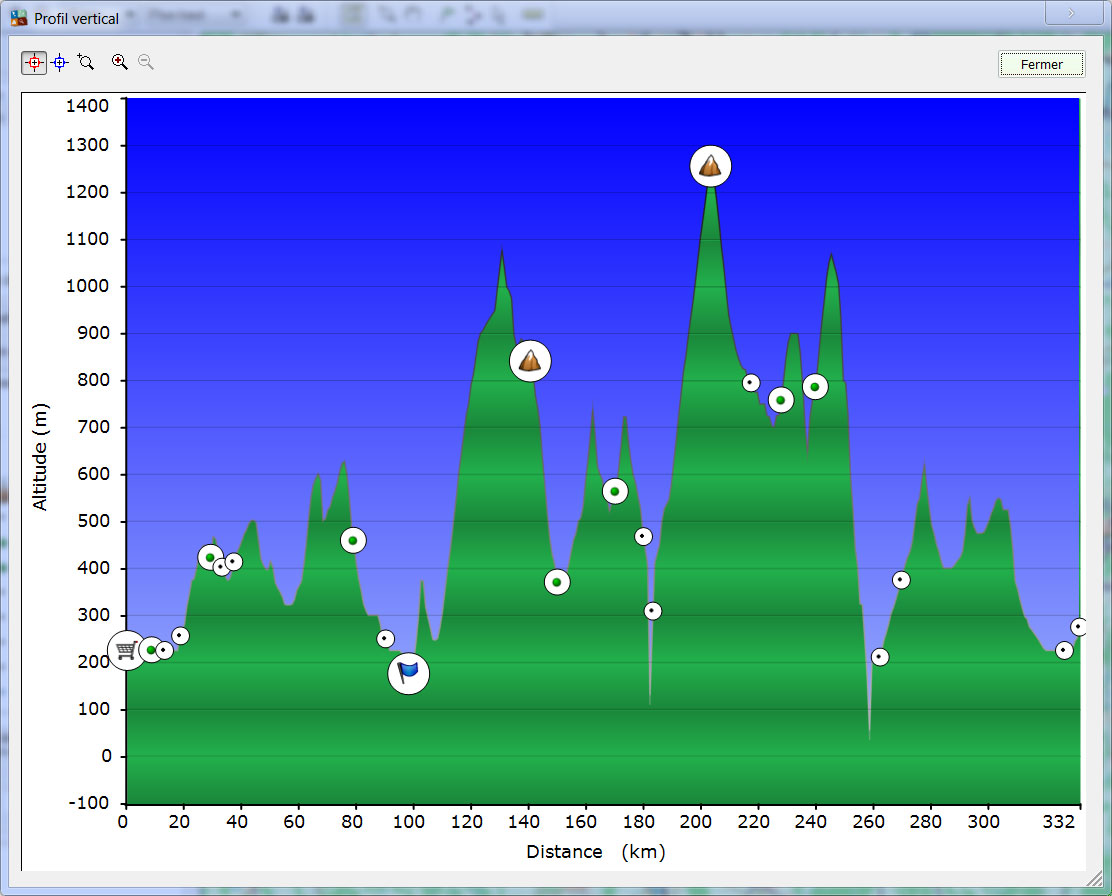Click the last waypoint at 332 km
Viewport: 1112px width, 896px height.
click(x=1079, y=627)
